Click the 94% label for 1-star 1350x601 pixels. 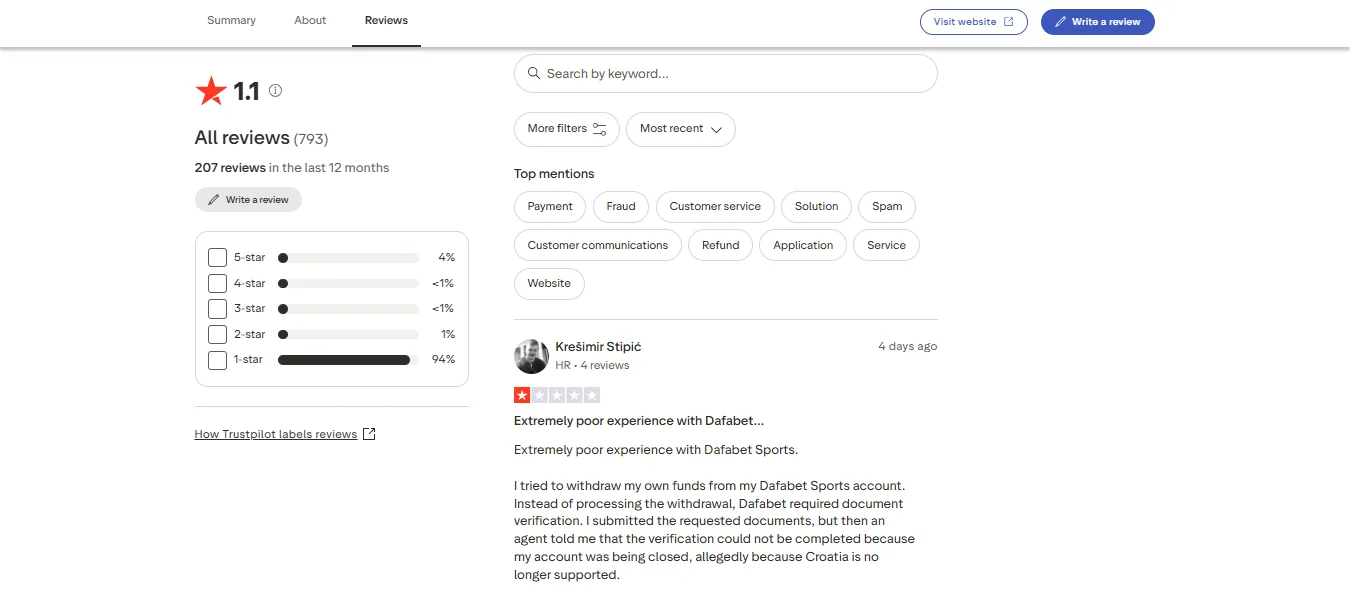coord(443,360)
